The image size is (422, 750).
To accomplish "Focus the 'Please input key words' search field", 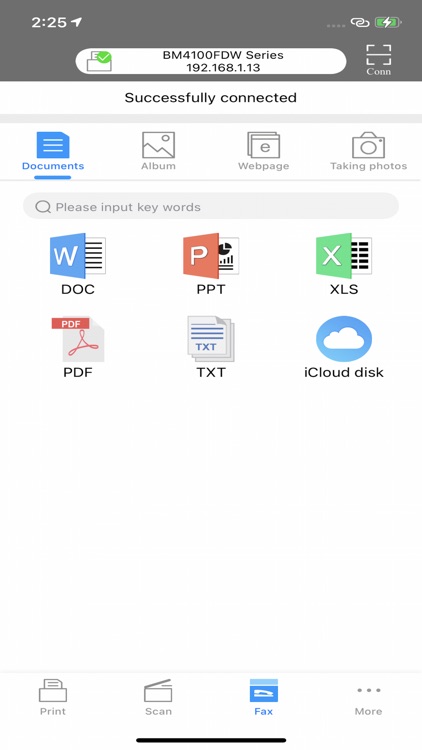I will coord(211,207).
